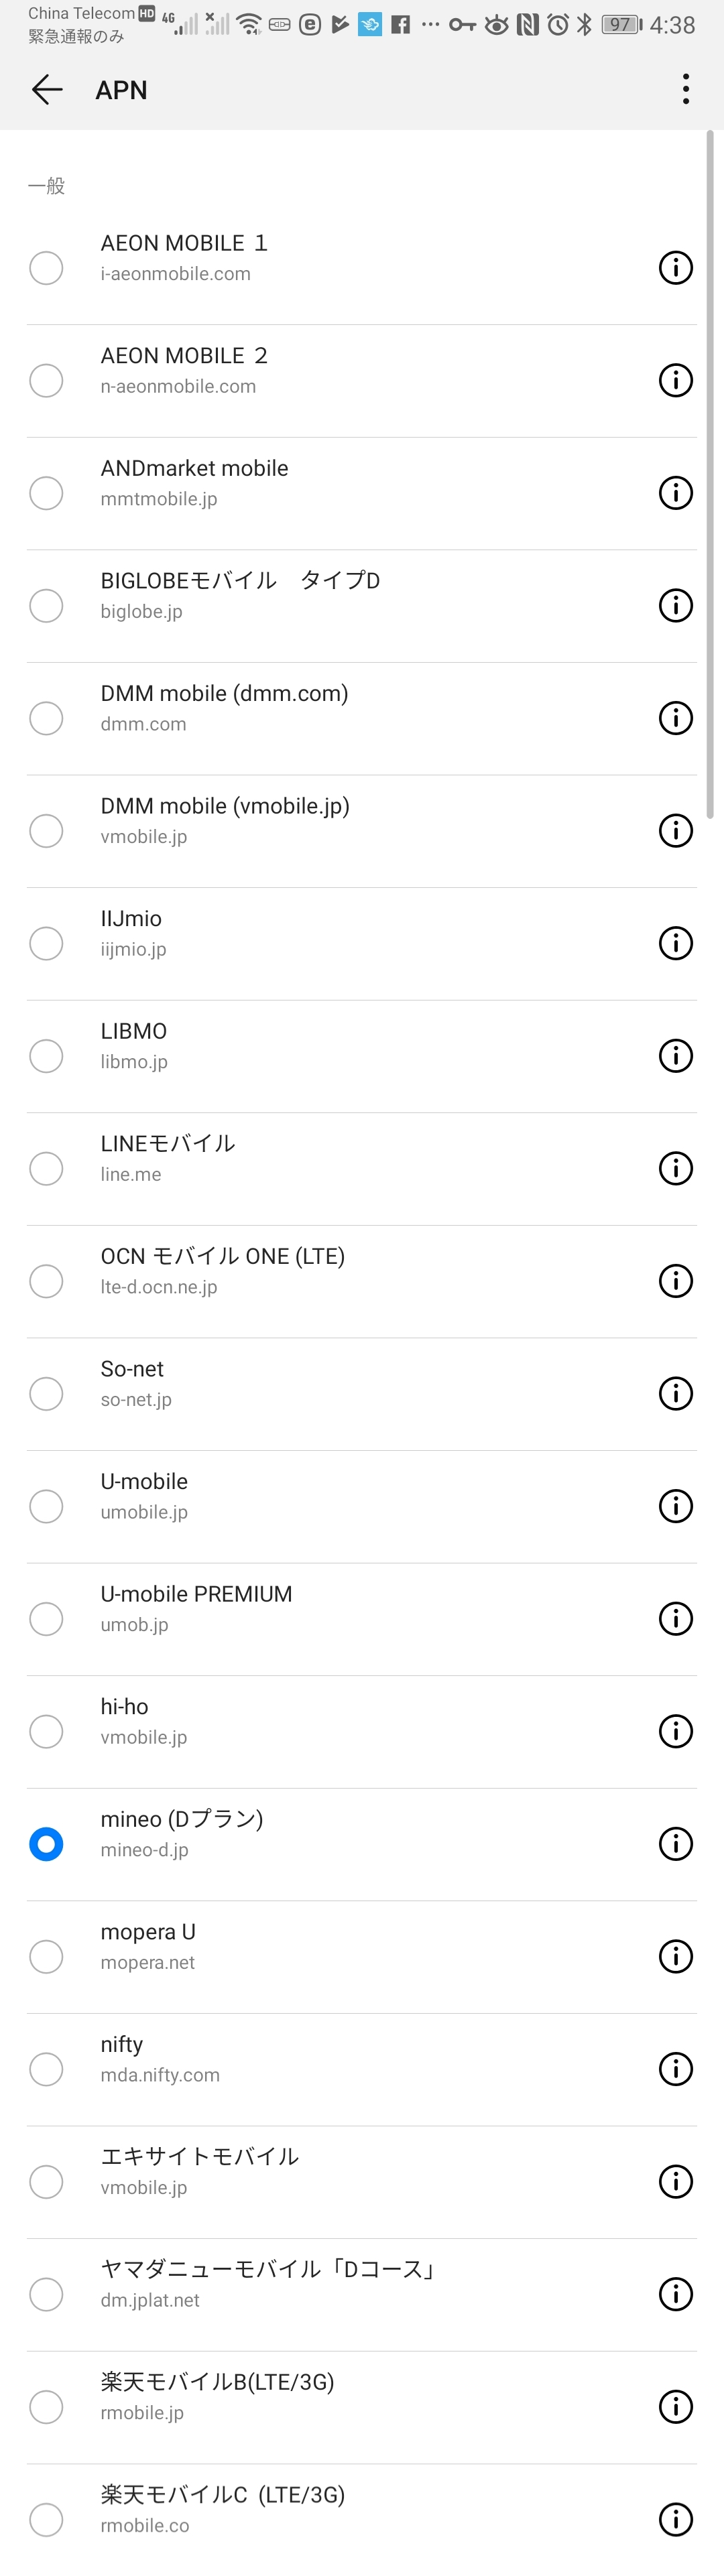Tap the DMM mobile (dmm.com) entry
This screenshot has width=724, height=2576.
pos(300,708)
